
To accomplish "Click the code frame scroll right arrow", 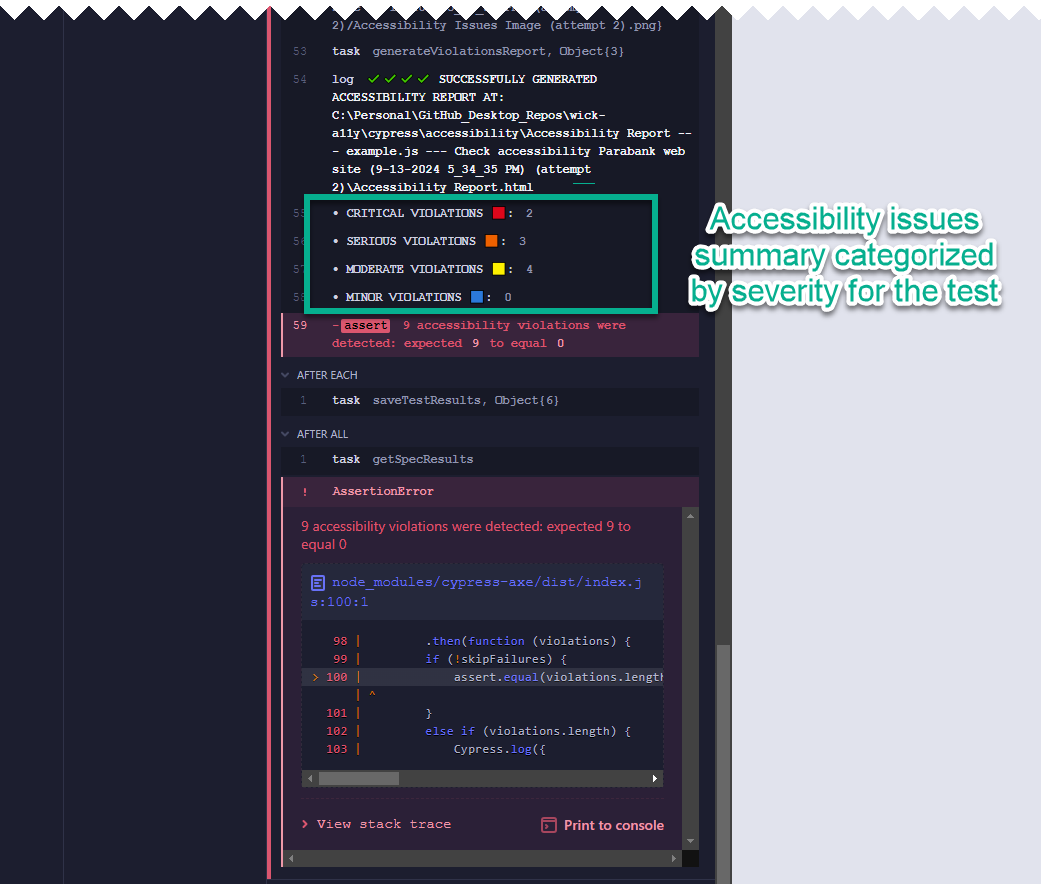I will tap(655, 778).
